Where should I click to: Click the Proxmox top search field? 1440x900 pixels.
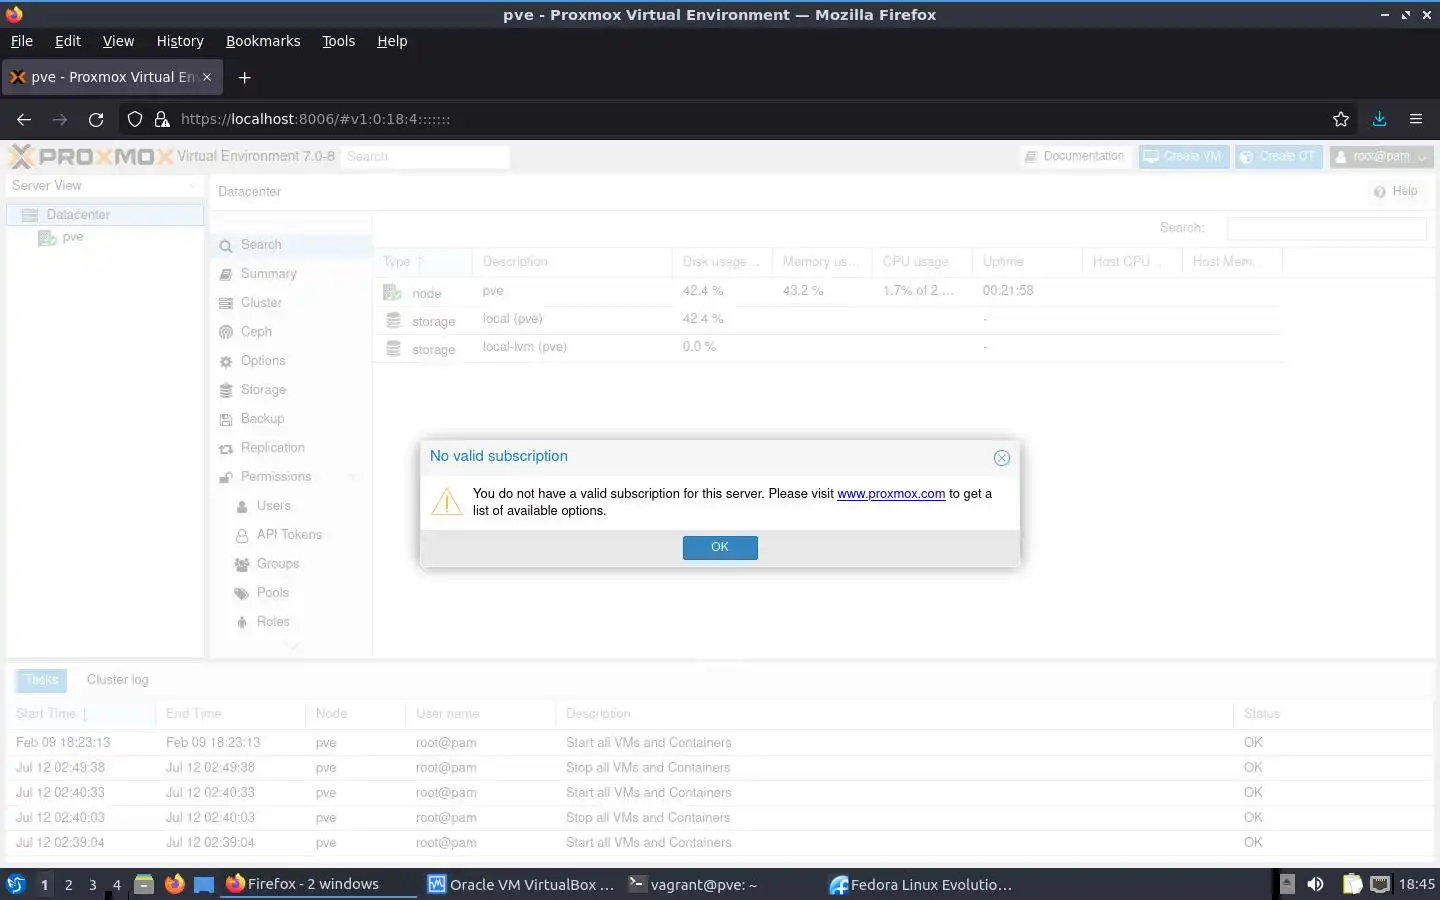coord(424,157)
